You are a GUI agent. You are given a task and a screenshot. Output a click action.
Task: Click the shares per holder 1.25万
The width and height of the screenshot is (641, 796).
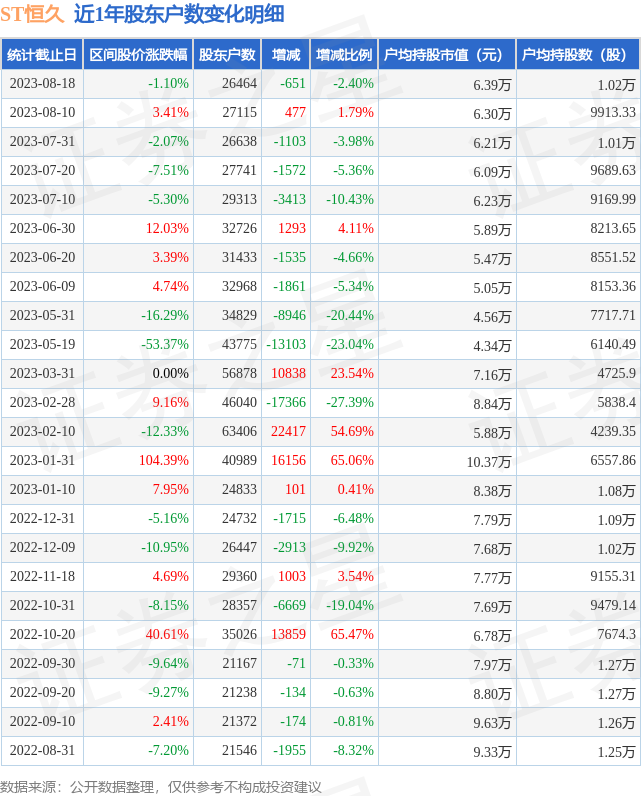(x=617, y=751)
